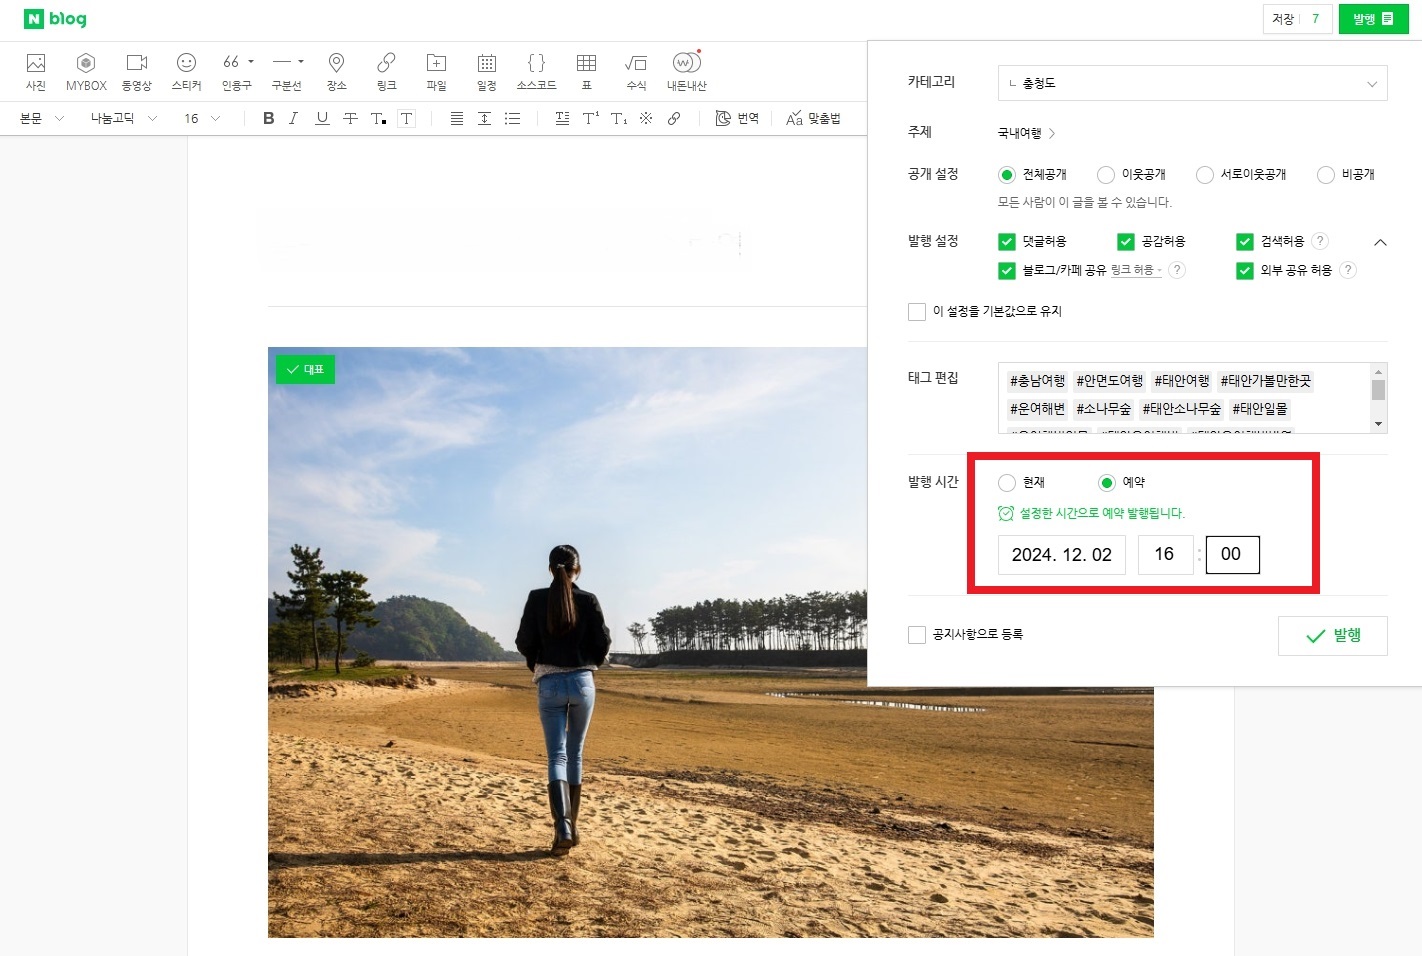
Task: Open font size dropdown 16
Action: (202, 118)
